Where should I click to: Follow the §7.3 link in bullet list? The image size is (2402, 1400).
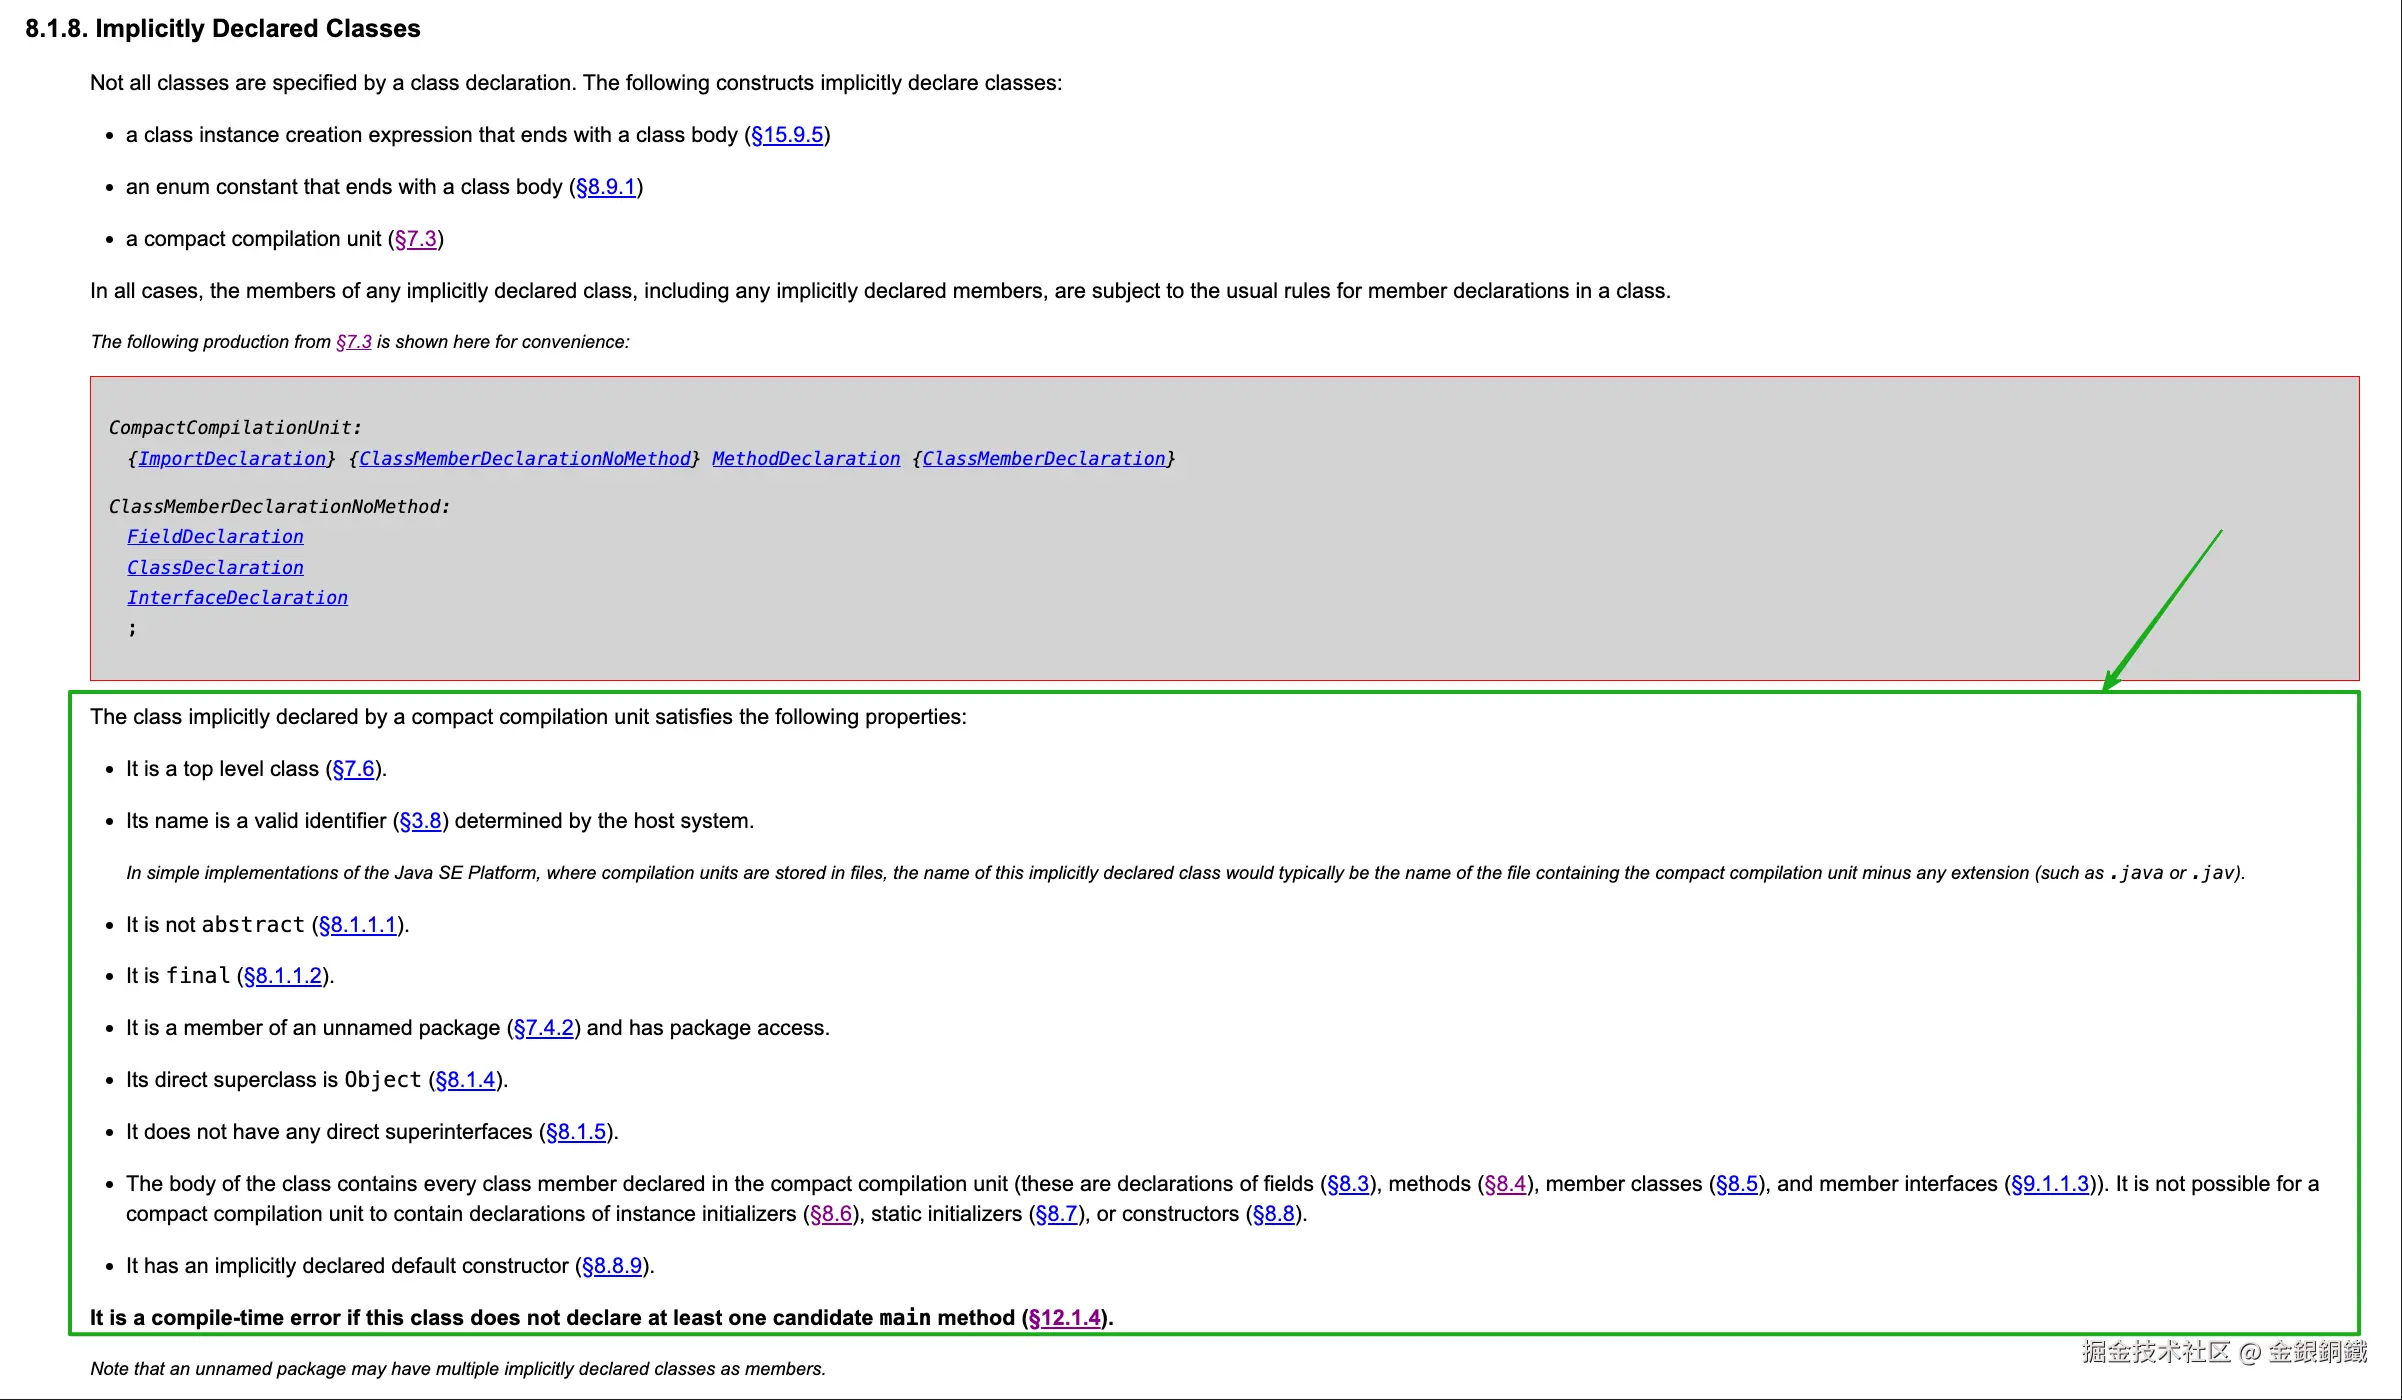[x=416, y=239]
